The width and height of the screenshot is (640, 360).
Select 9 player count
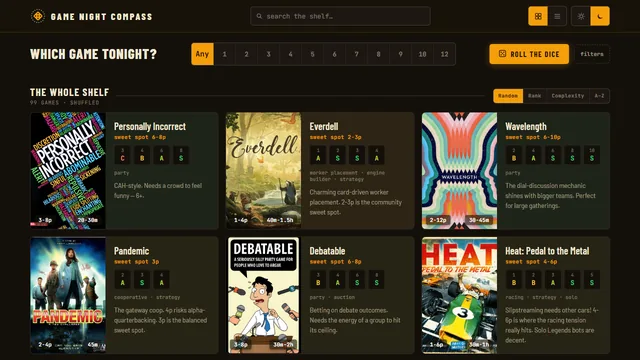[x=400, y=54]
